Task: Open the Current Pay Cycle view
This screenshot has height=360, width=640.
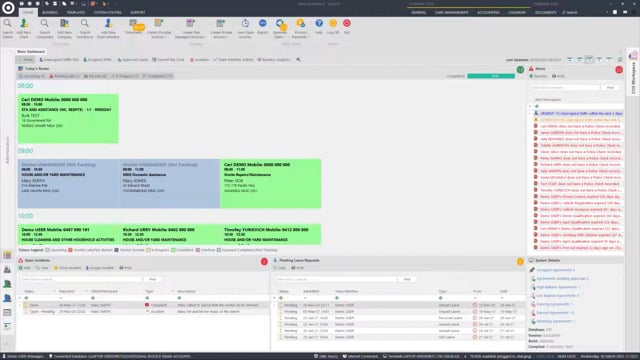Action: point(168,60)
